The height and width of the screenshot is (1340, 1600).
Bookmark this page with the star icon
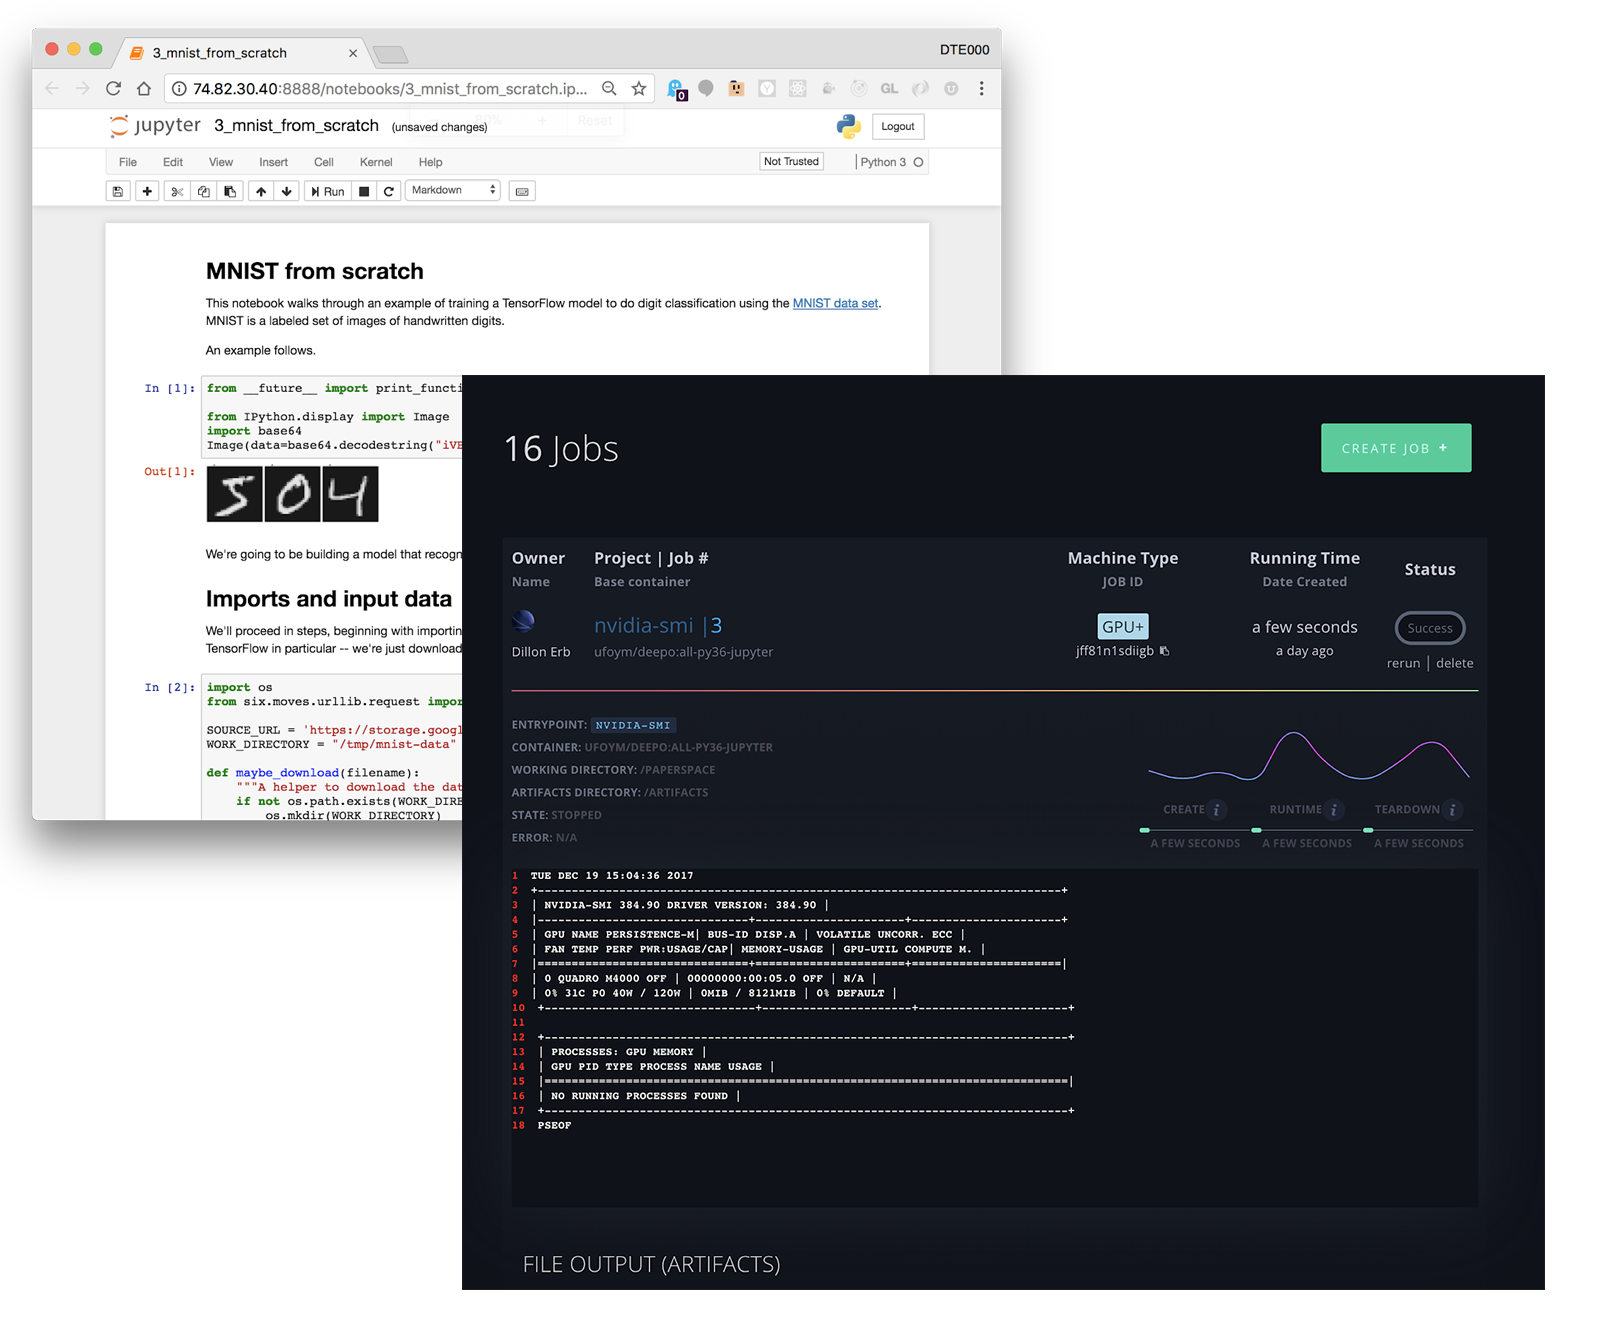click(639, 88)
